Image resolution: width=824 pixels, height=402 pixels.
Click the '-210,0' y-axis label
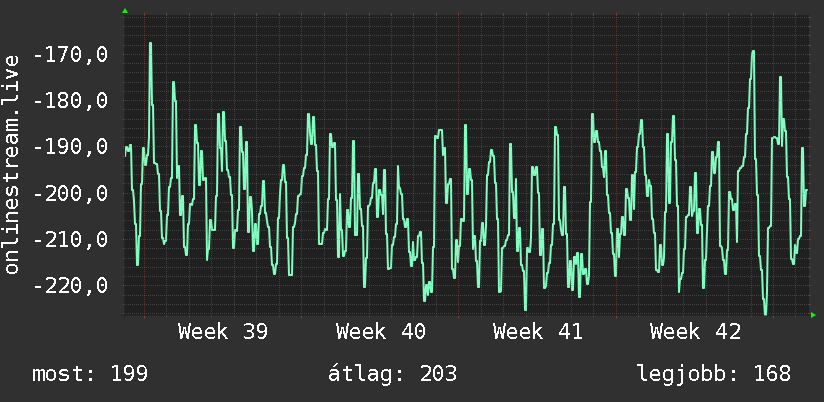70,240
